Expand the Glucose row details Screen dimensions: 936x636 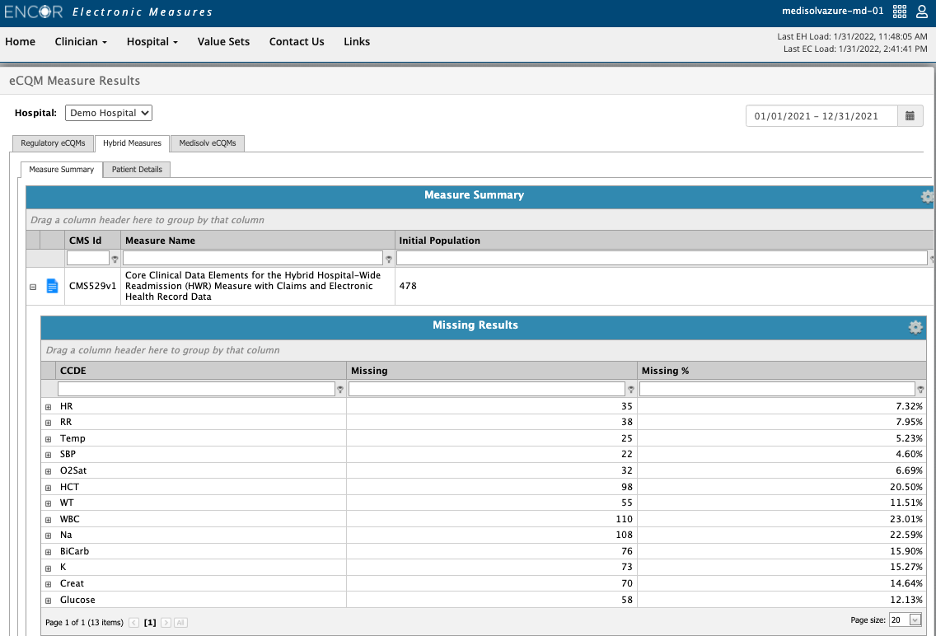click(x=47, y=599)
